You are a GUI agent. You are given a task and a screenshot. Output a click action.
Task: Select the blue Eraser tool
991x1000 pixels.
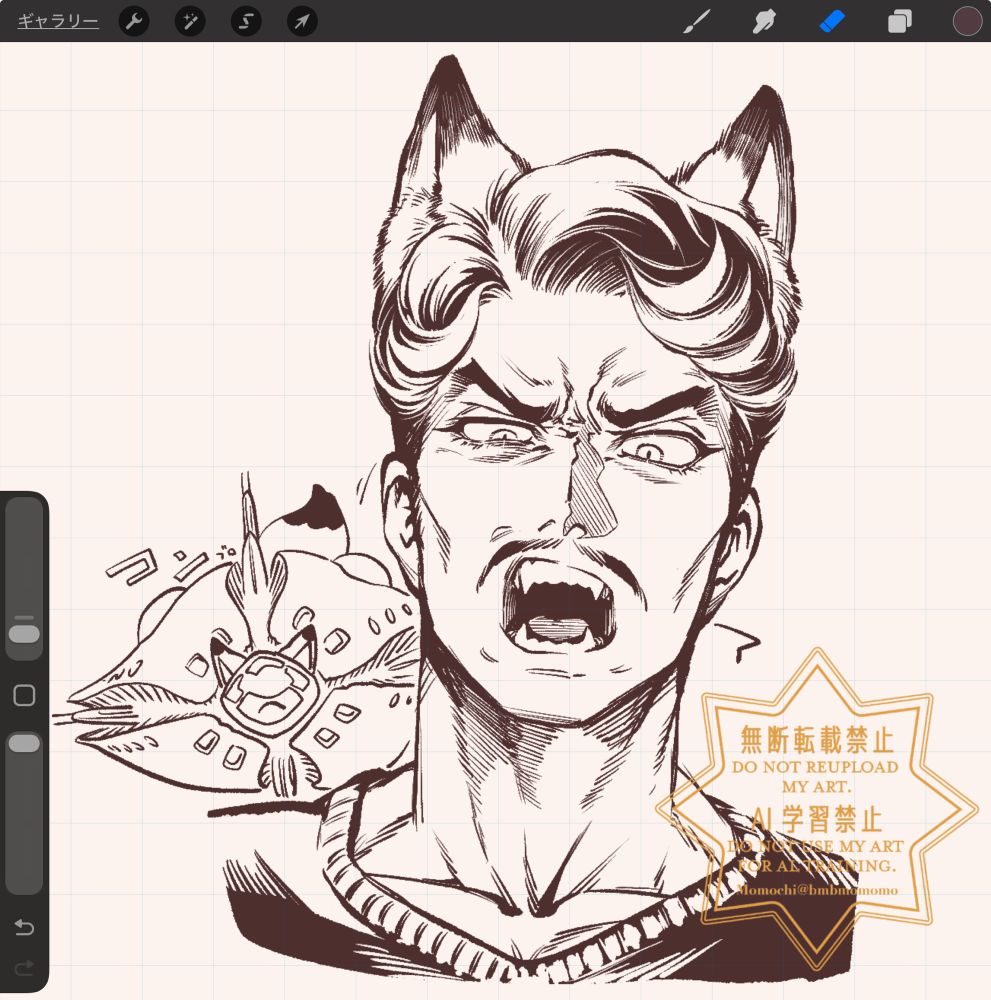coord(832,22)
